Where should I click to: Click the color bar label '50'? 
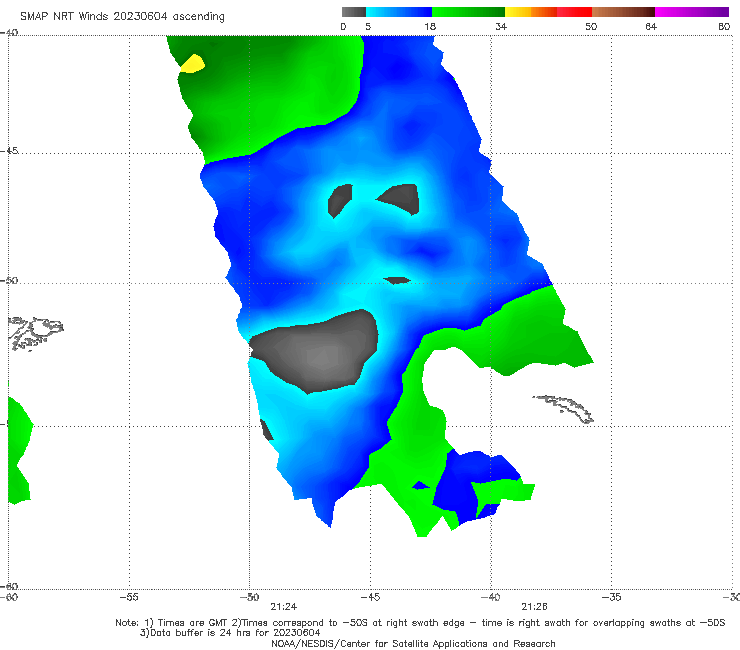pos(591,26)
